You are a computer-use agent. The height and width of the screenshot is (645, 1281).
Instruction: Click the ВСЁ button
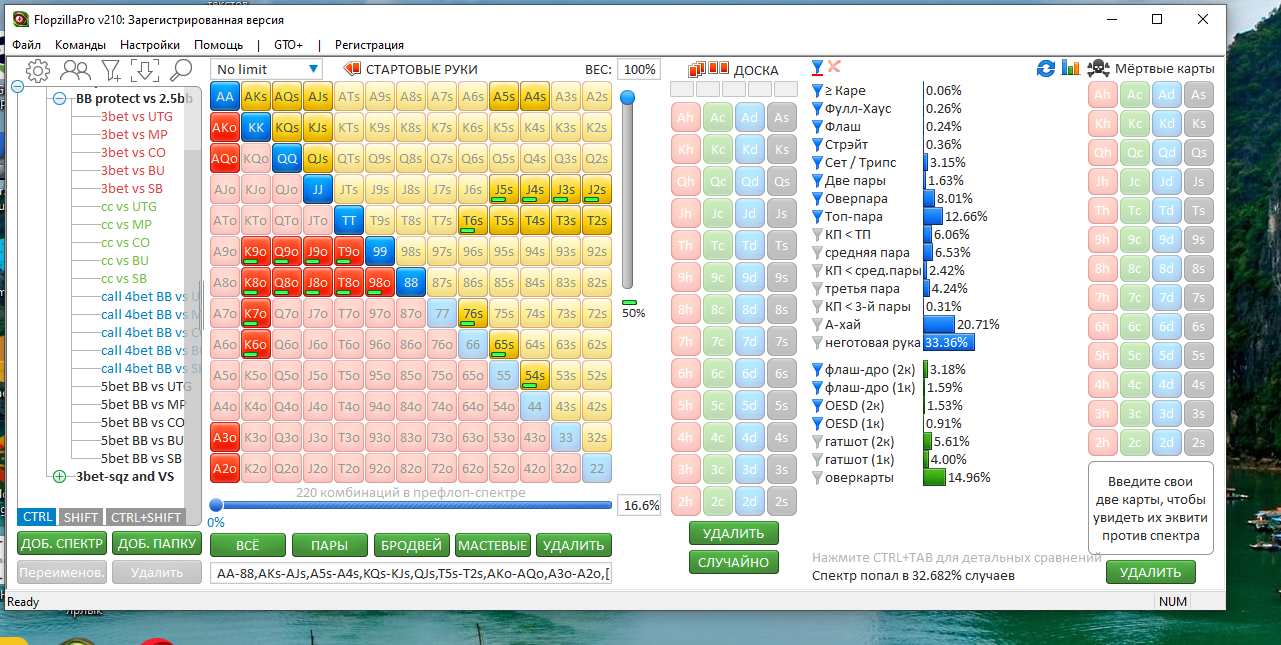[246, 545]
